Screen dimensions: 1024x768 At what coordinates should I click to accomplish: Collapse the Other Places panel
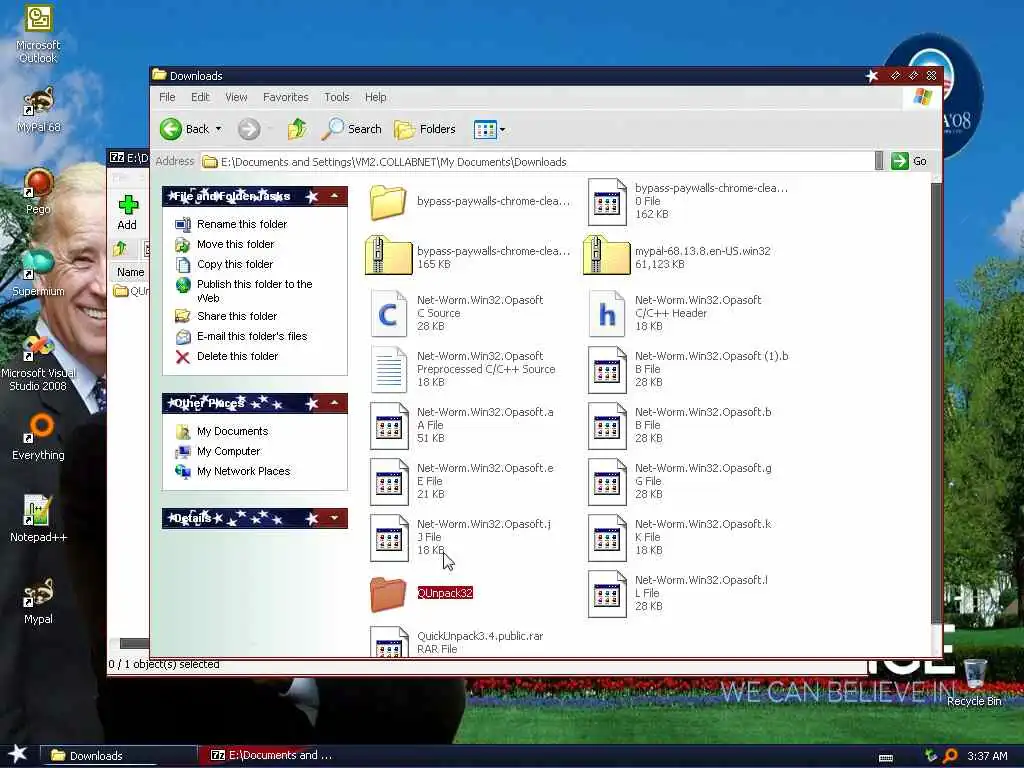tap(334, 403)
